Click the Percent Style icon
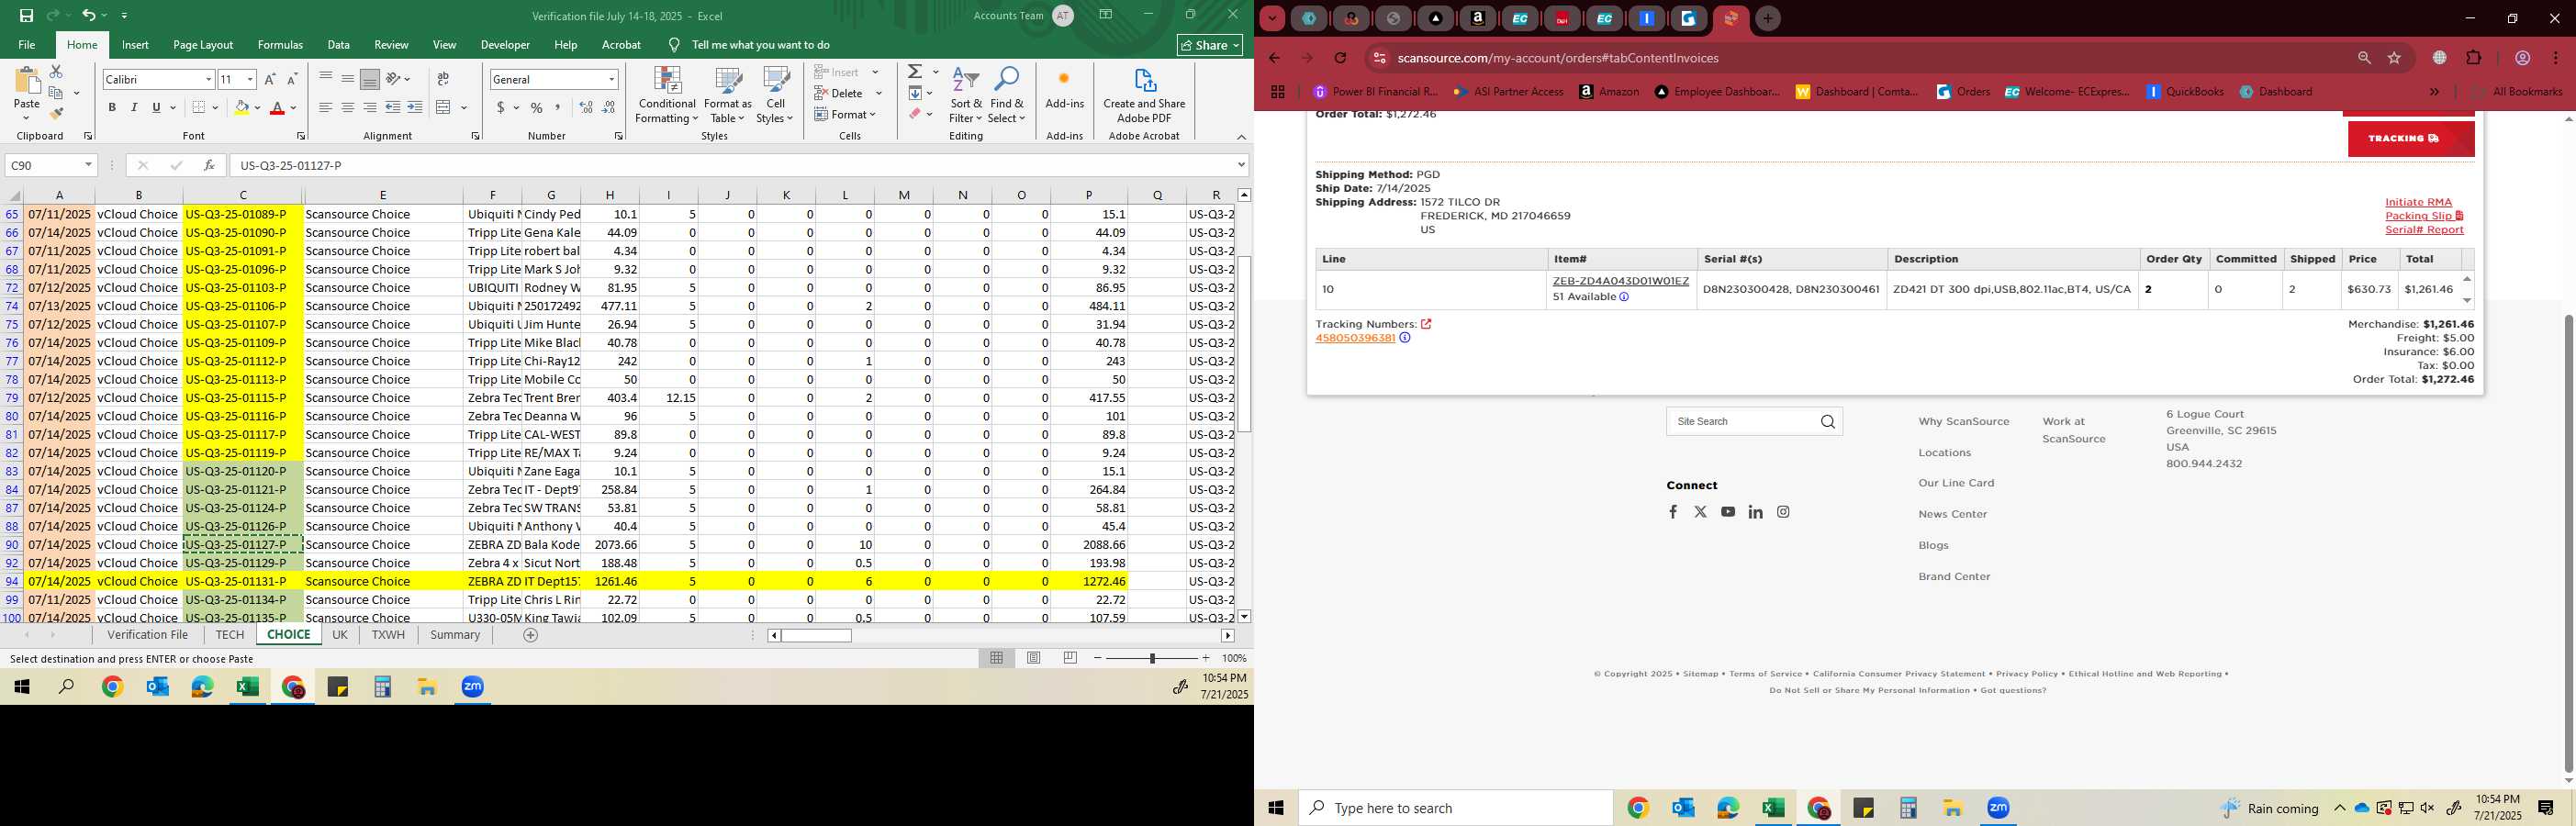The width and height of the screenshot is (2576, 826). (537, 107)
